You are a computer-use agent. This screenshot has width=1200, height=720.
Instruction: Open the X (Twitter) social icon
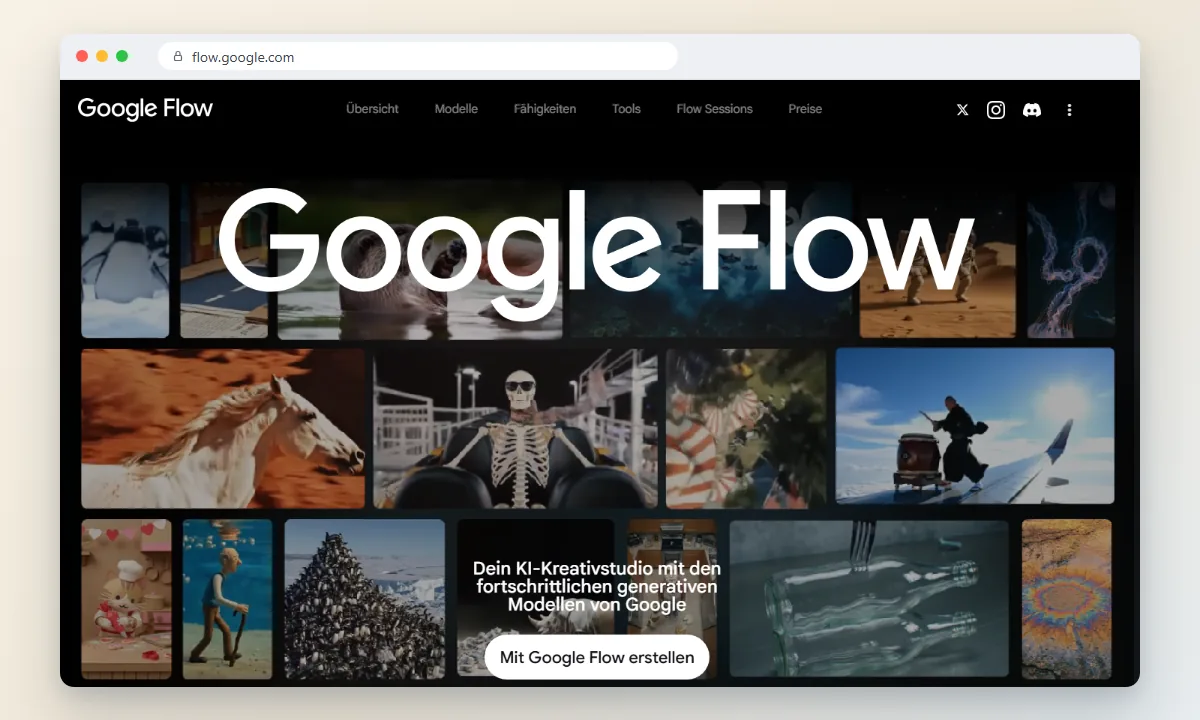pos(962,110)
